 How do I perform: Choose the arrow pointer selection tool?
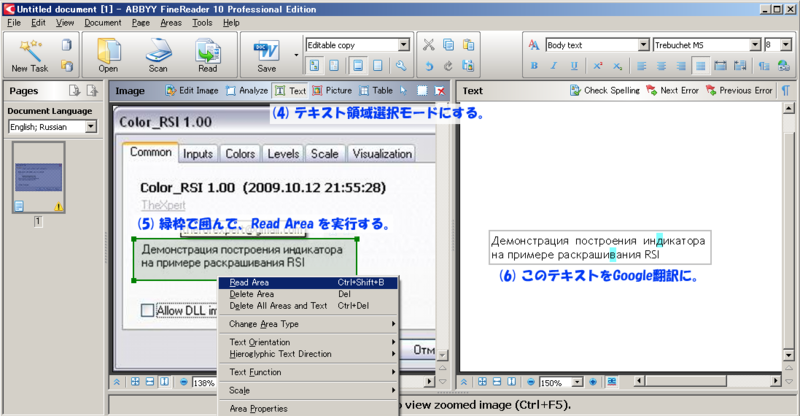click(x=404, y=90)
